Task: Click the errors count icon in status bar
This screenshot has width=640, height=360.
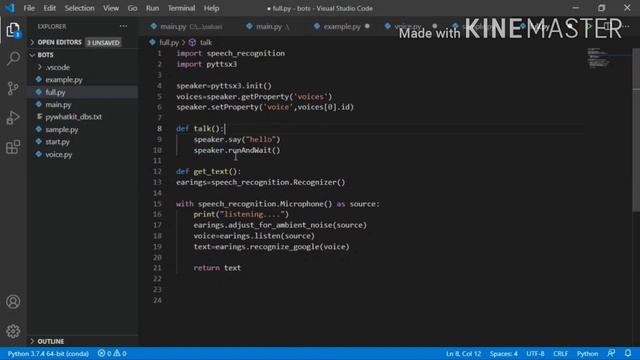Action: pyautogui.click(x=102, y=353)
